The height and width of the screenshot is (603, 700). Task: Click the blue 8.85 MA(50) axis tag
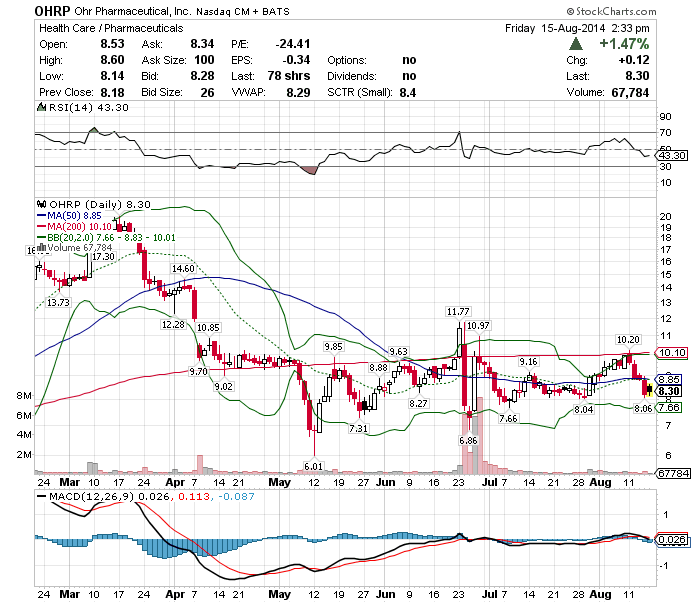[669, 379]
